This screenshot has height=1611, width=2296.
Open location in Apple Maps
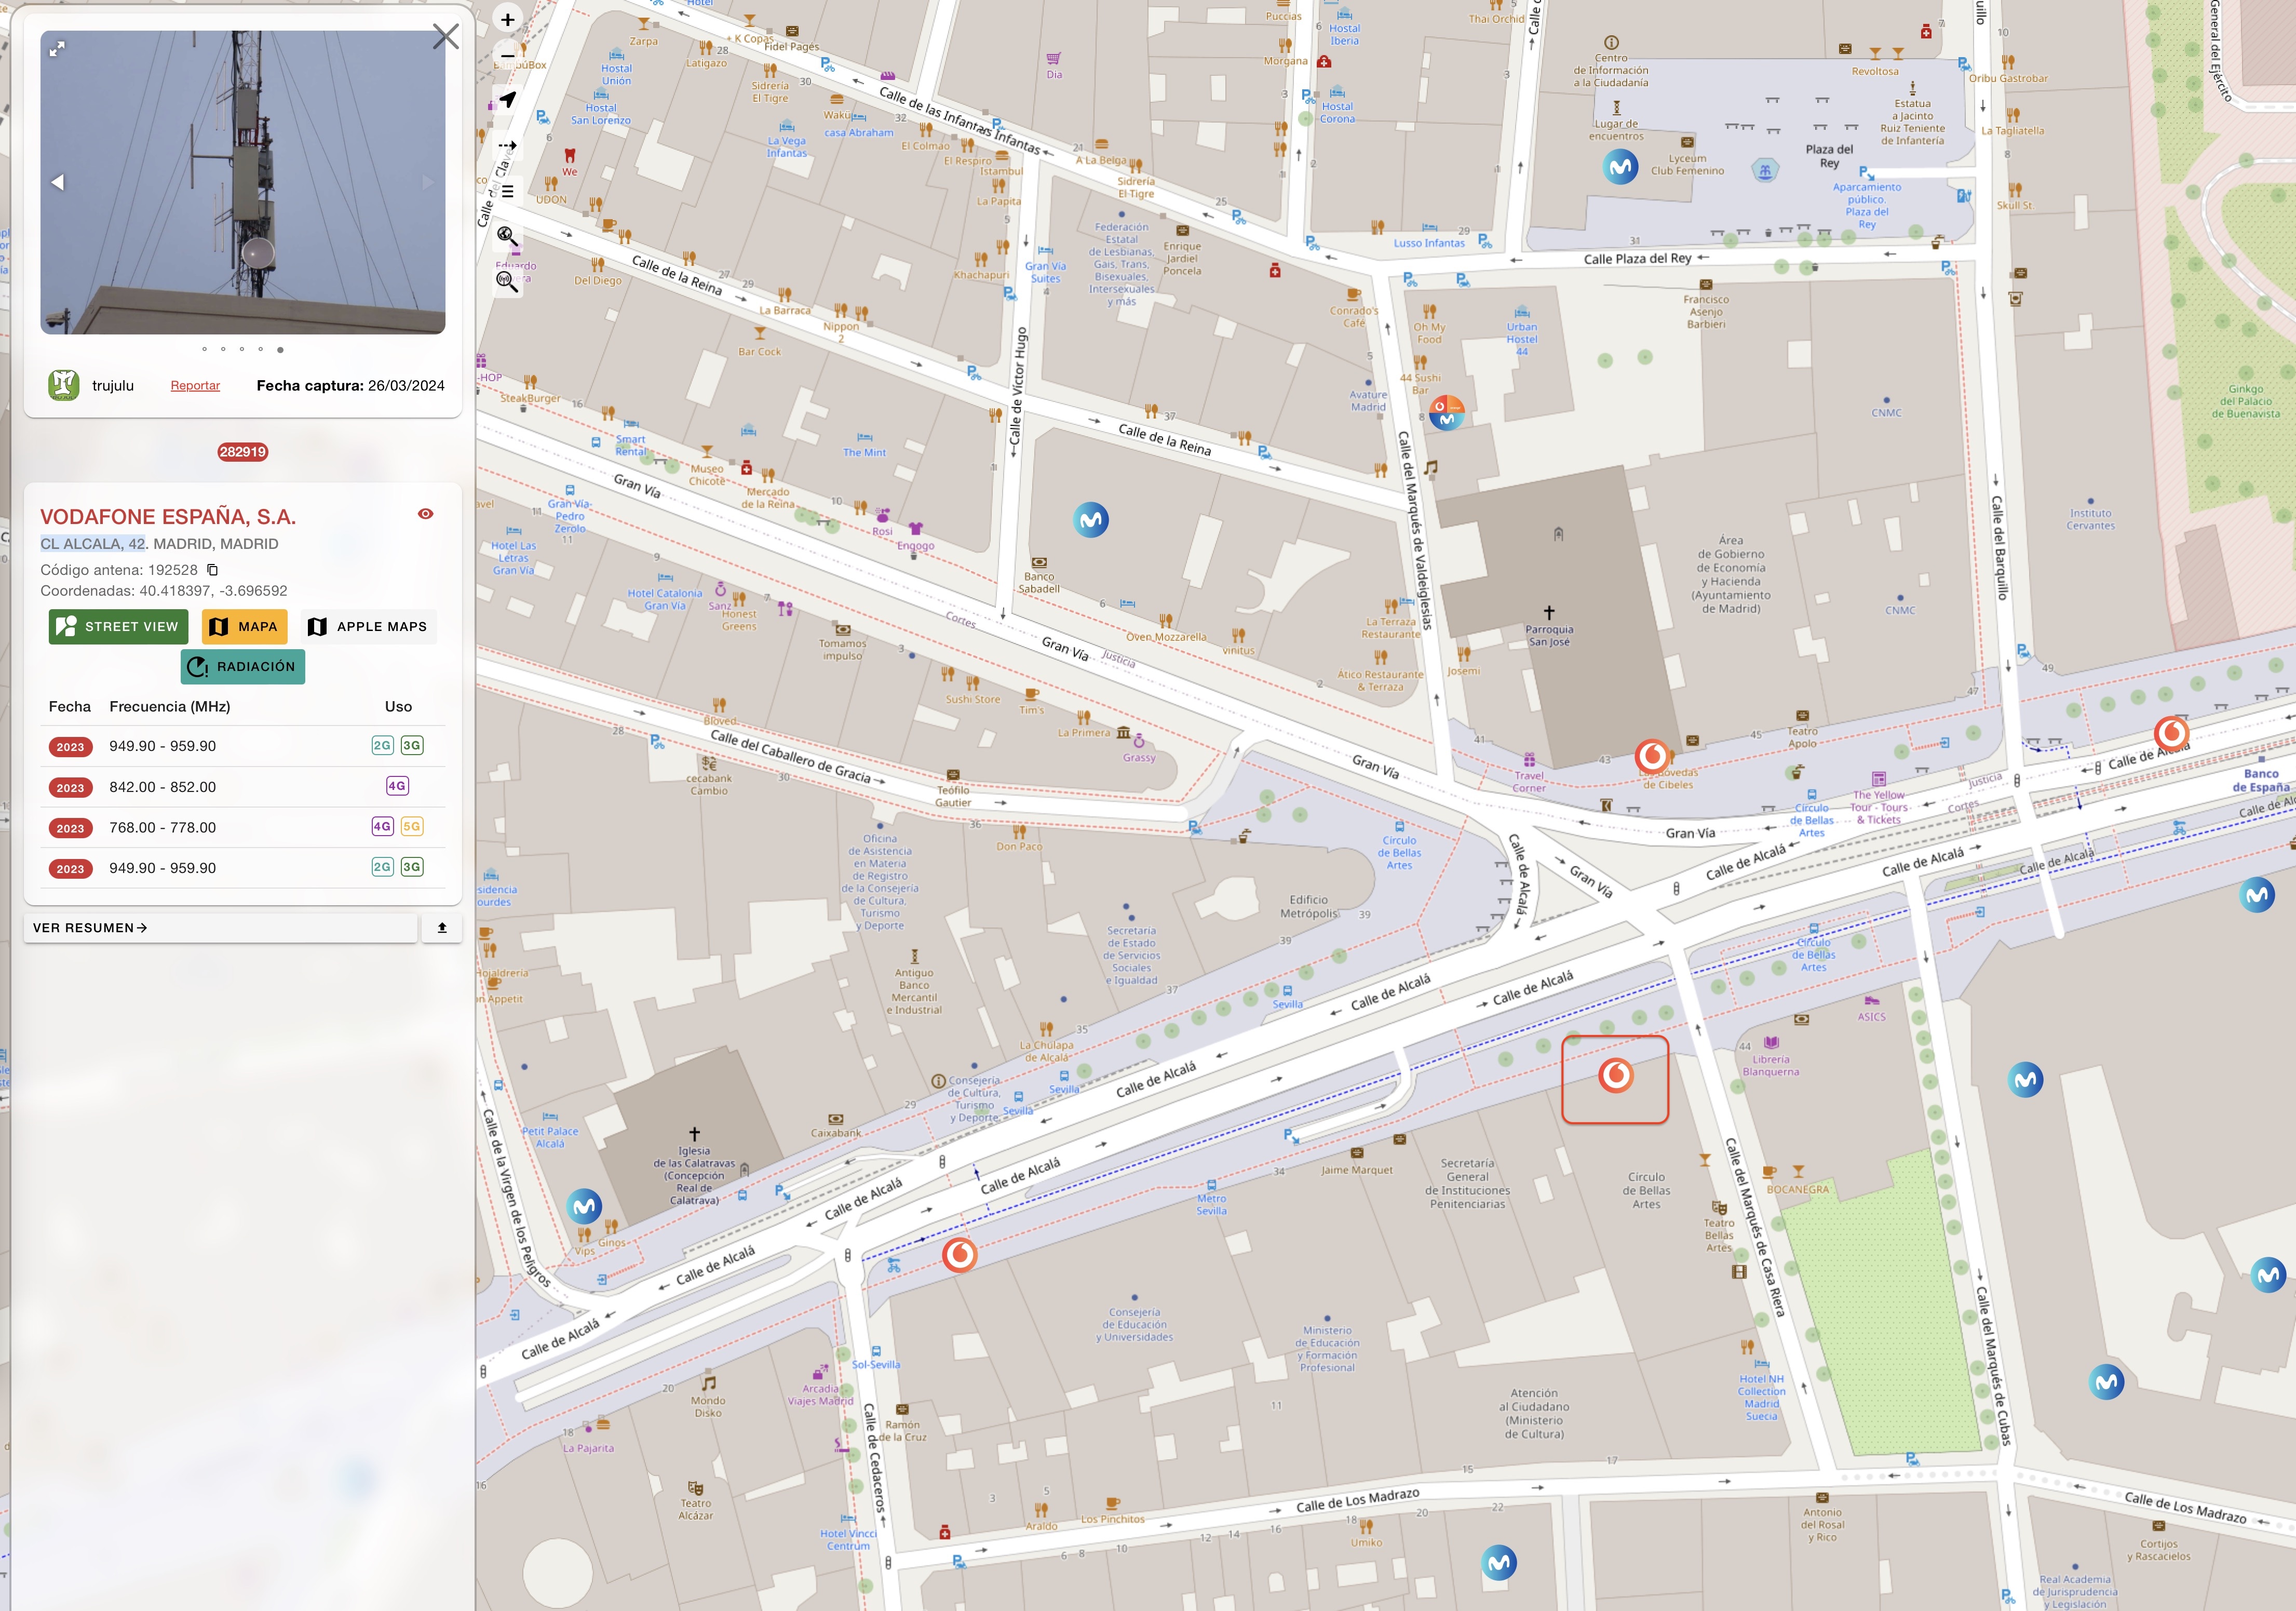coord(368,627)
